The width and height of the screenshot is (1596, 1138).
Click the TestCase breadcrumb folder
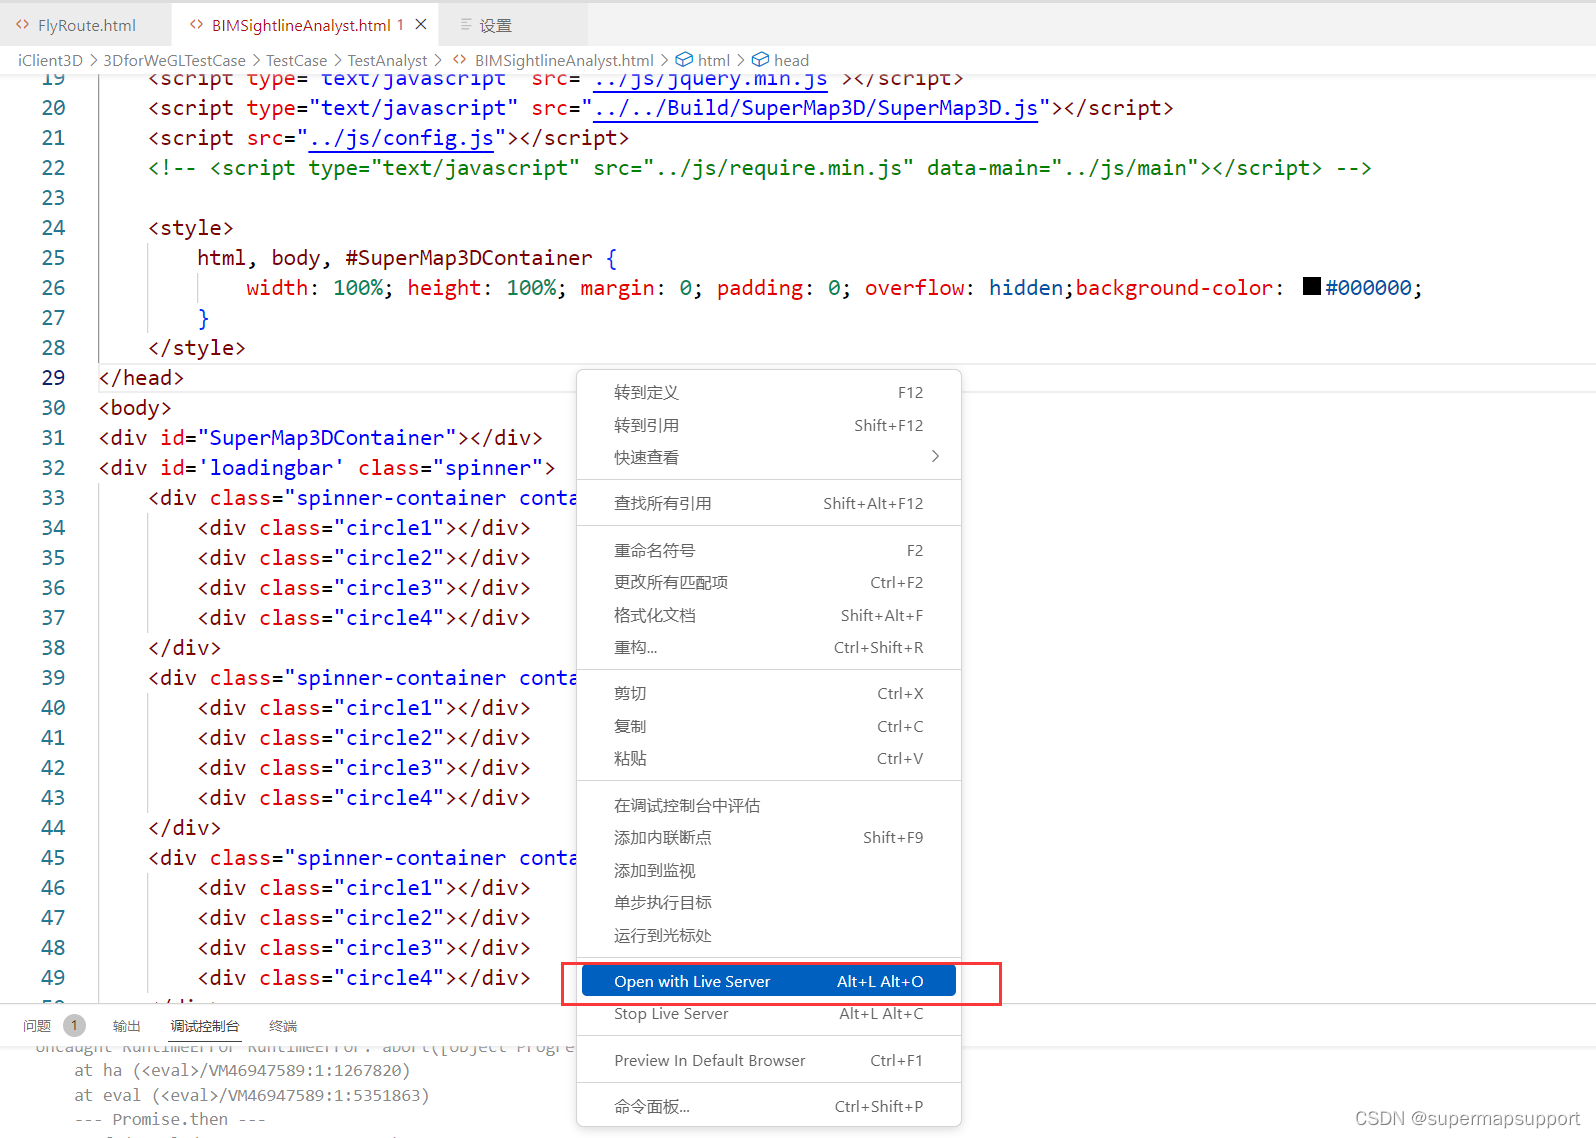click(296, 61)
